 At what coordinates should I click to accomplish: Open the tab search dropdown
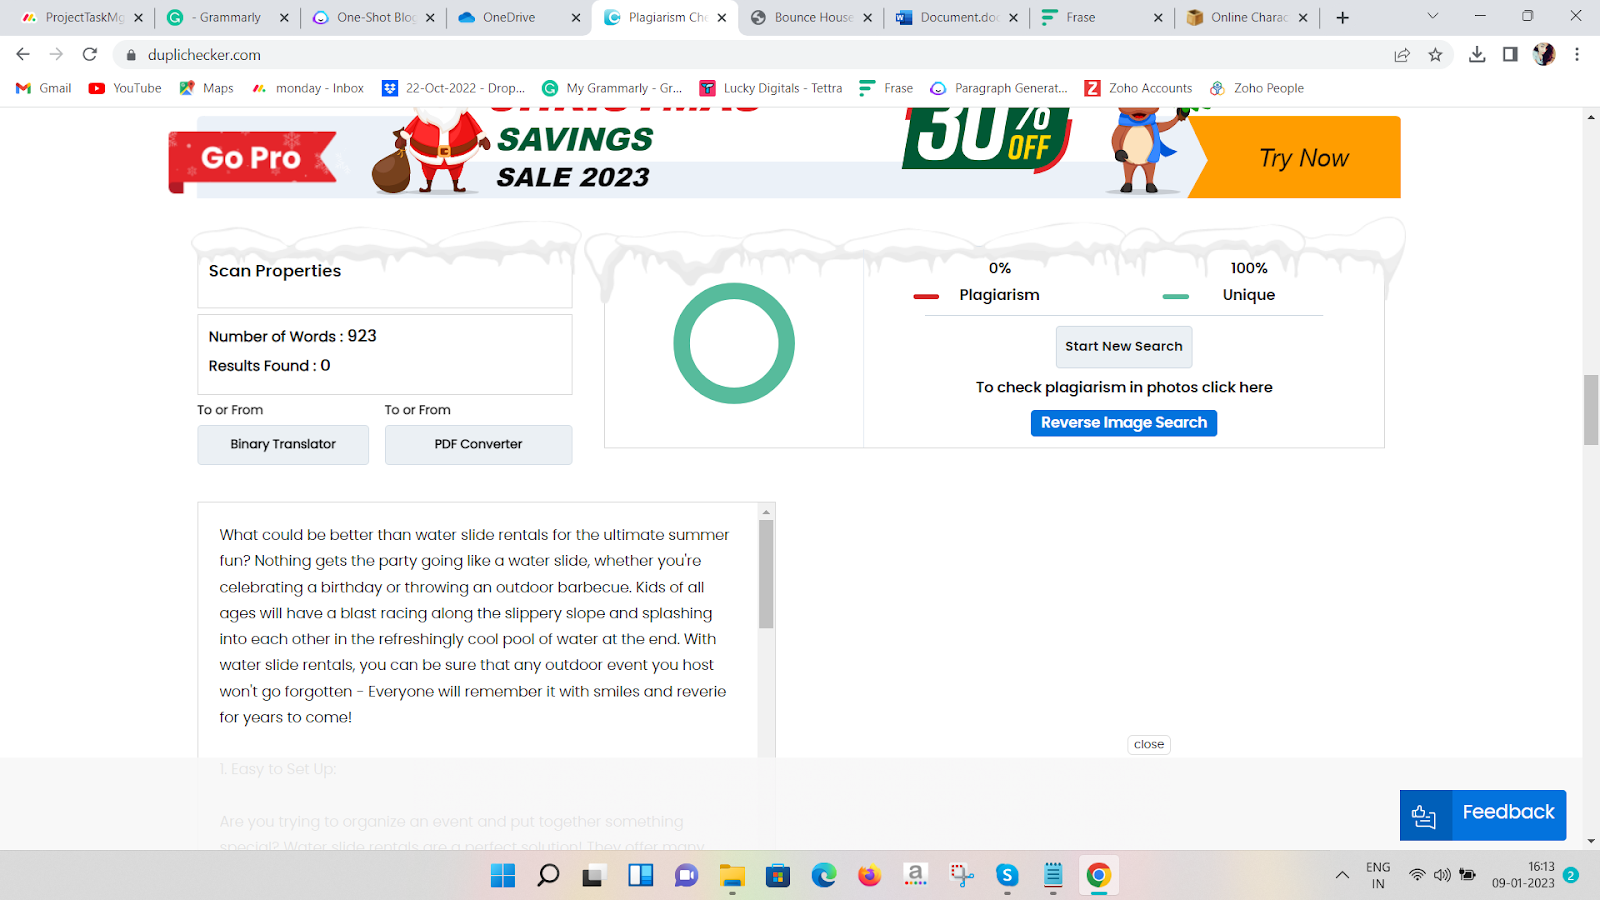[1432, 16]
